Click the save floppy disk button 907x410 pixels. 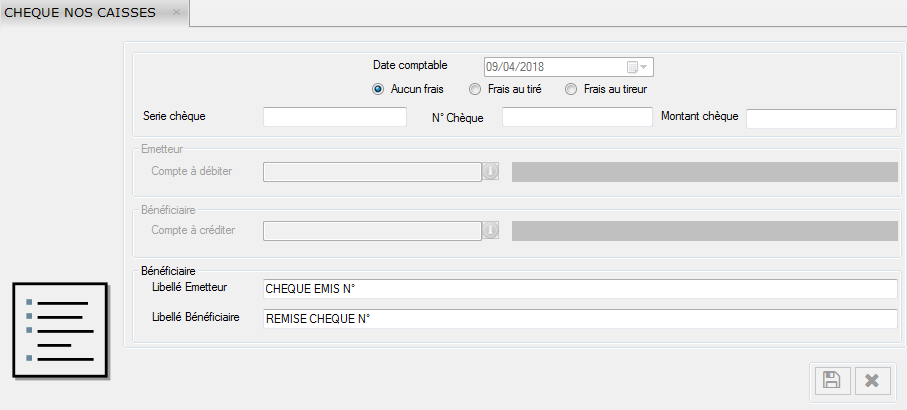pos(831,380)
